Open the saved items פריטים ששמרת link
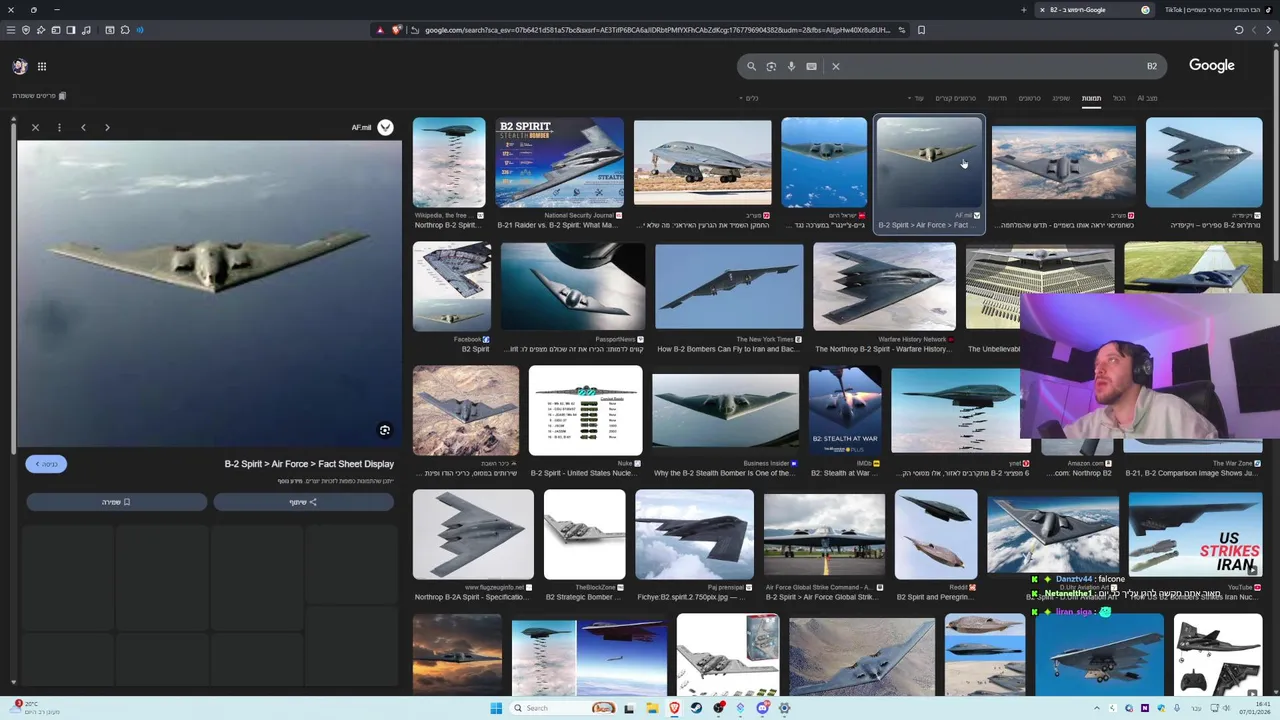This screenshot has width=1280, height=720. (x=39, y=96)
